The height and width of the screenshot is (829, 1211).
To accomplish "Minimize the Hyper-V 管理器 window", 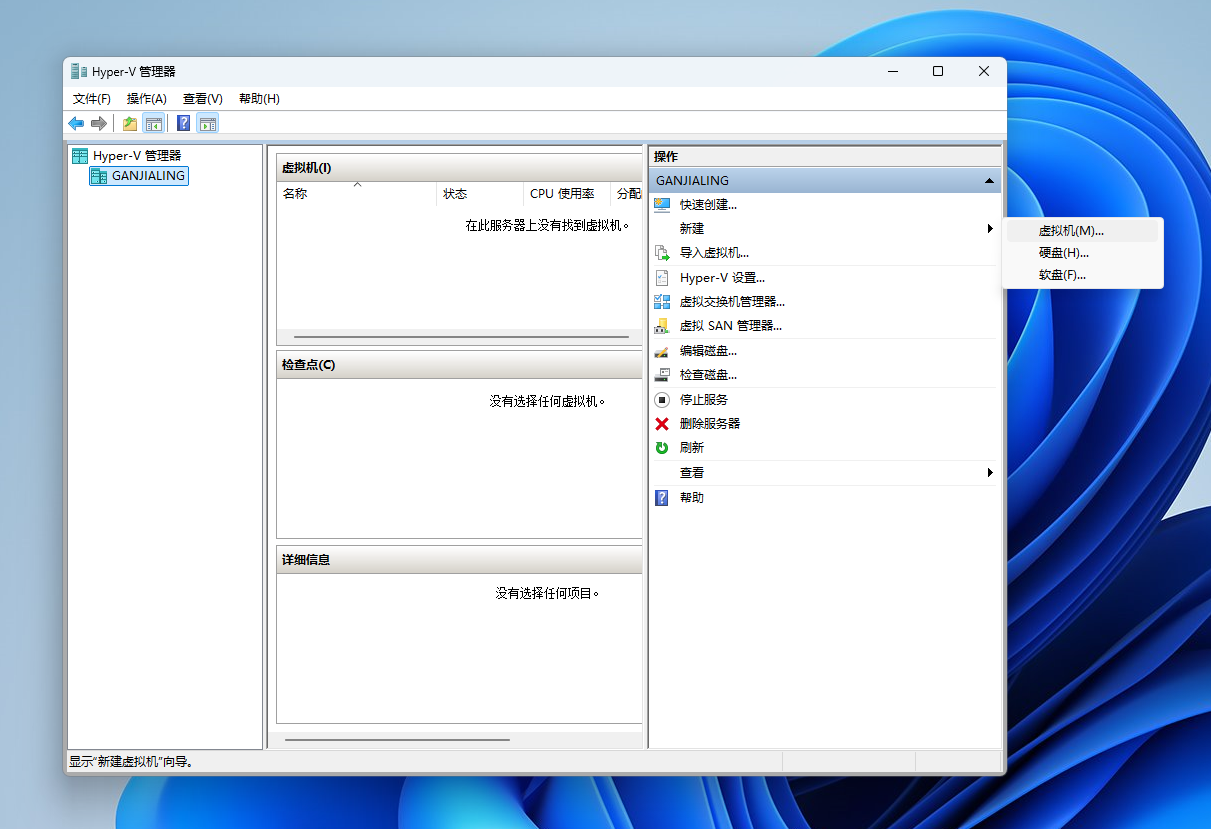I will [892, 71].
